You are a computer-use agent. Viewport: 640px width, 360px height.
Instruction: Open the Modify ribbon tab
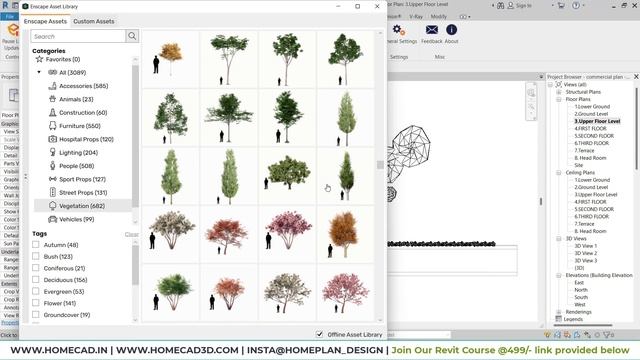(439, 17)
